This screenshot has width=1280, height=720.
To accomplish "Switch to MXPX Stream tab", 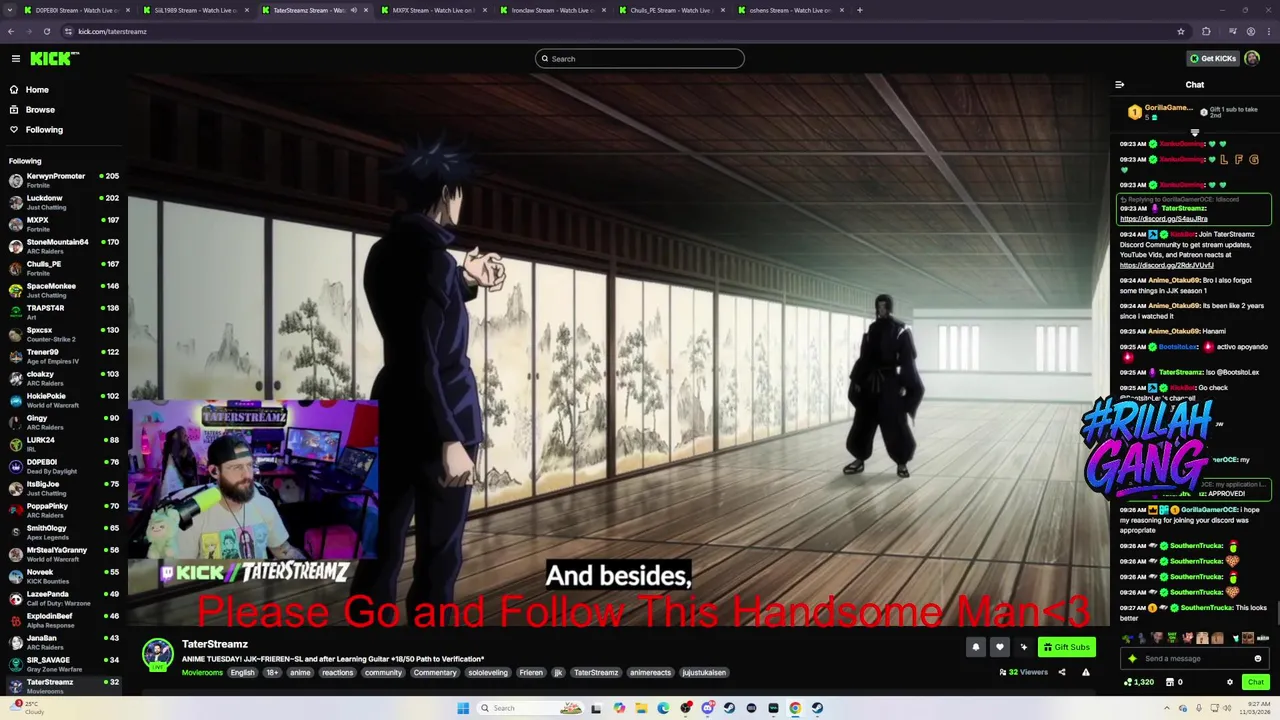I will coord(432,10).
